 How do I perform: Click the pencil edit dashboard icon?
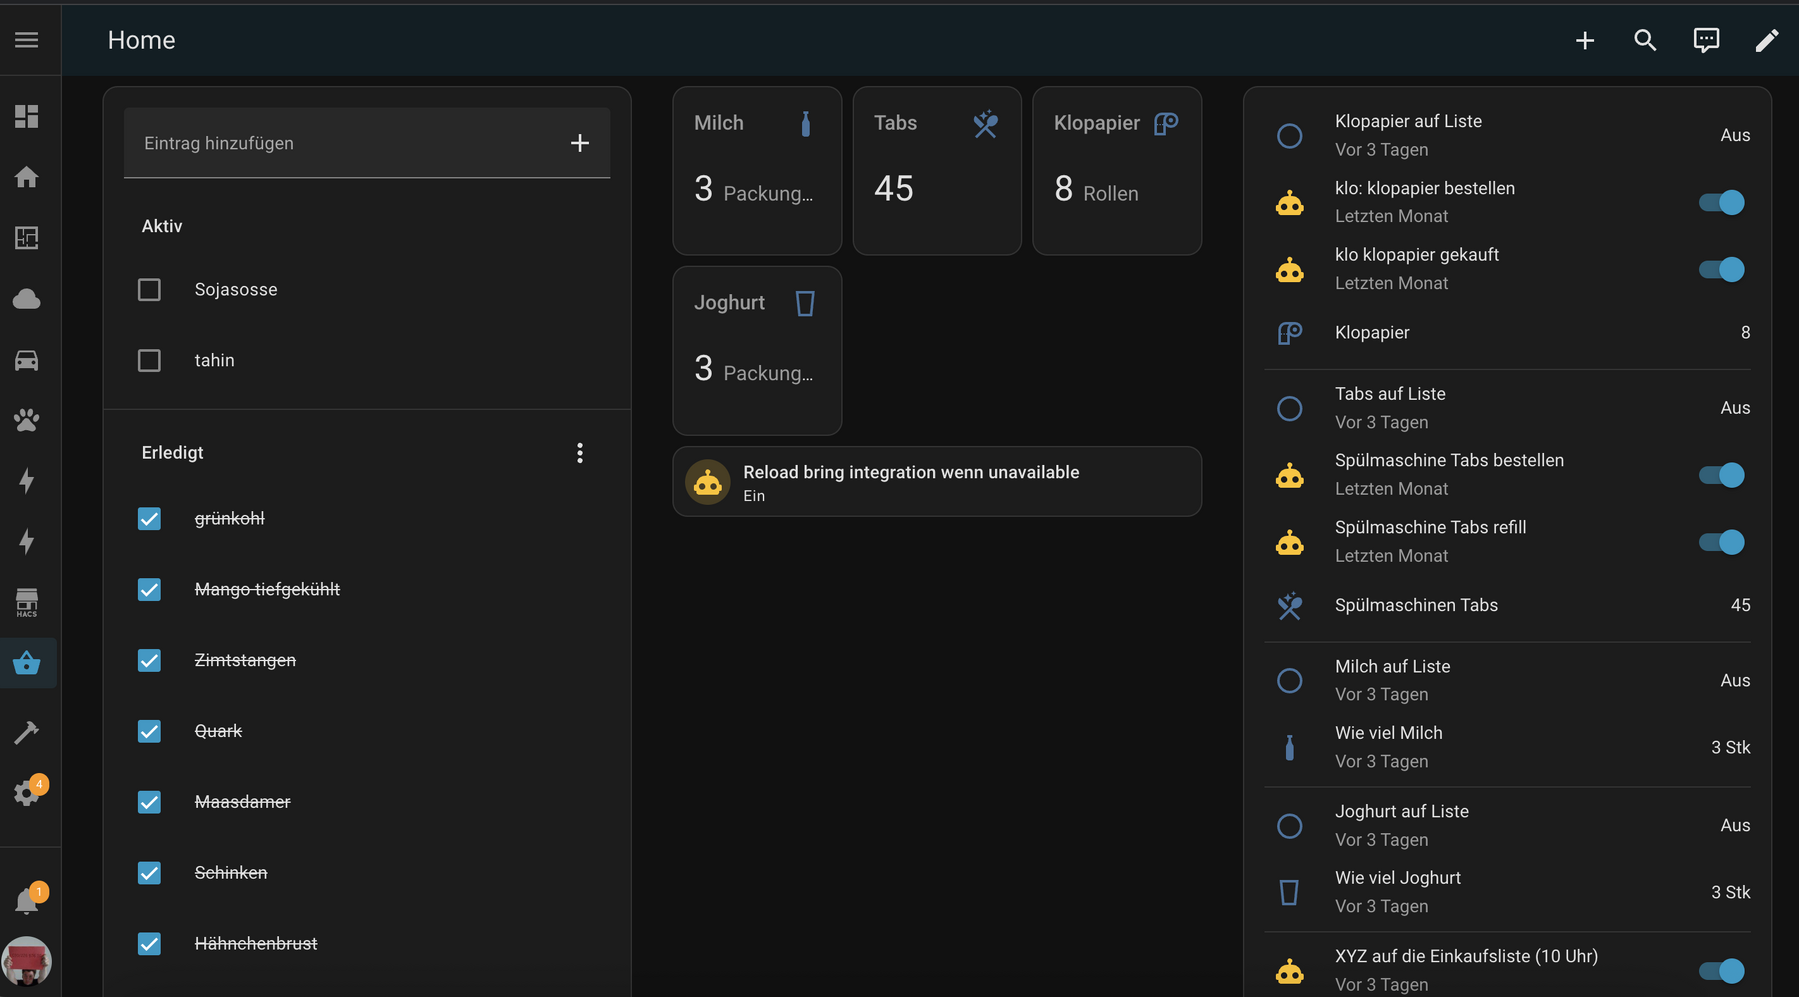[x=1767, y=40]
